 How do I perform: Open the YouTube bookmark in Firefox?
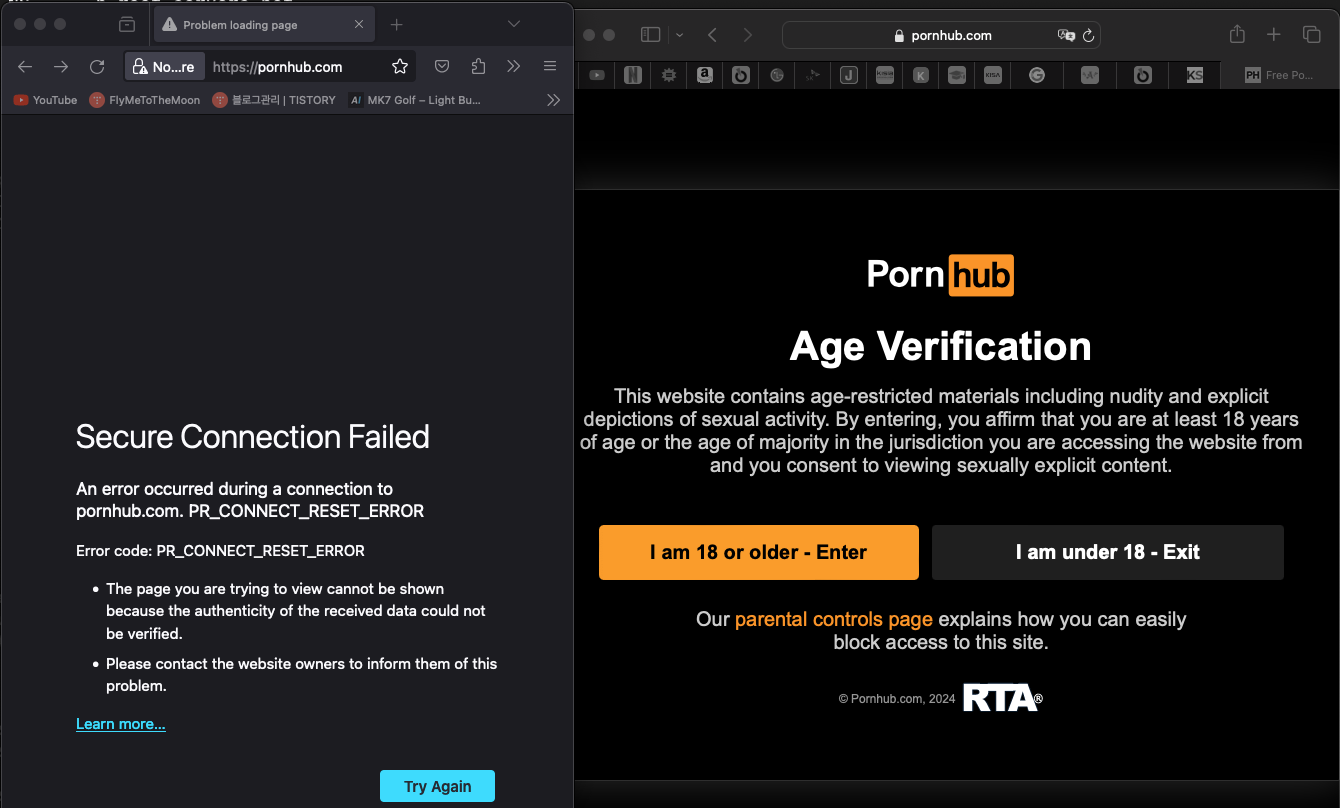coord(46,100)
